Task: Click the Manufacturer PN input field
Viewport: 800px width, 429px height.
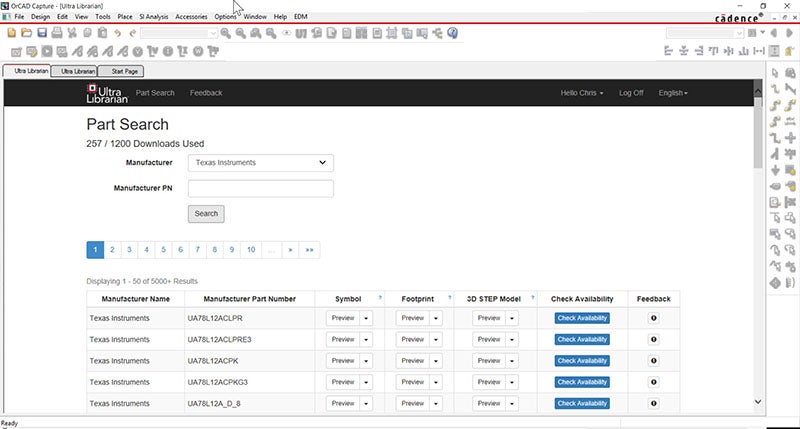Action: tap(261, 189)
